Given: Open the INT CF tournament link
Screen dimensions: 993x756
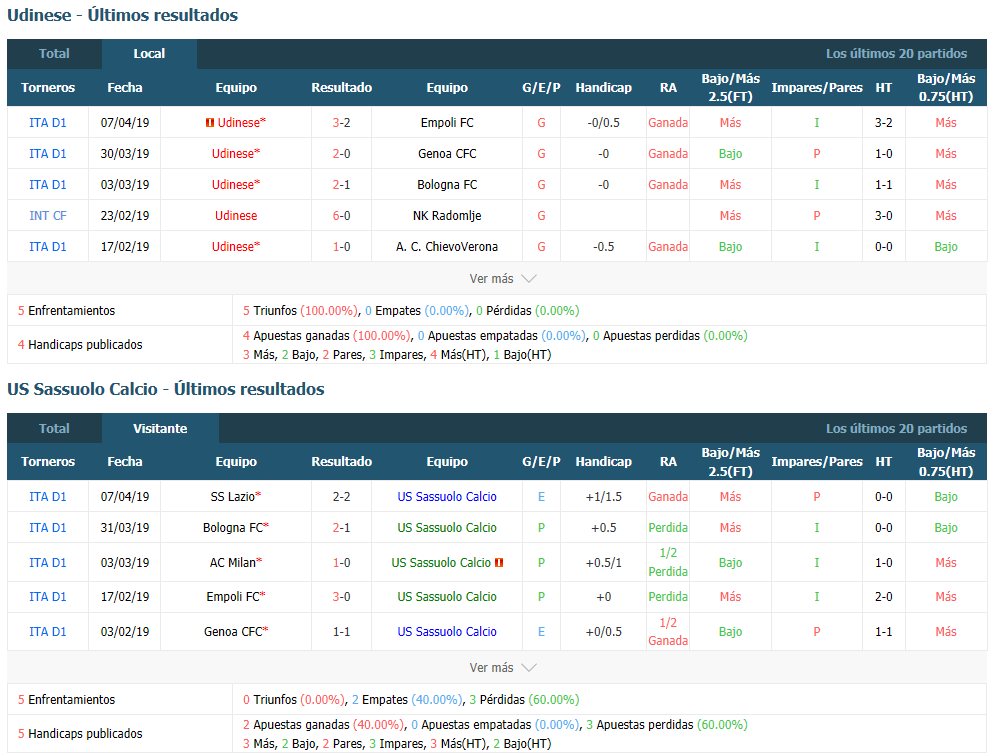Looking at the screenshot, I should coord(47,216).
